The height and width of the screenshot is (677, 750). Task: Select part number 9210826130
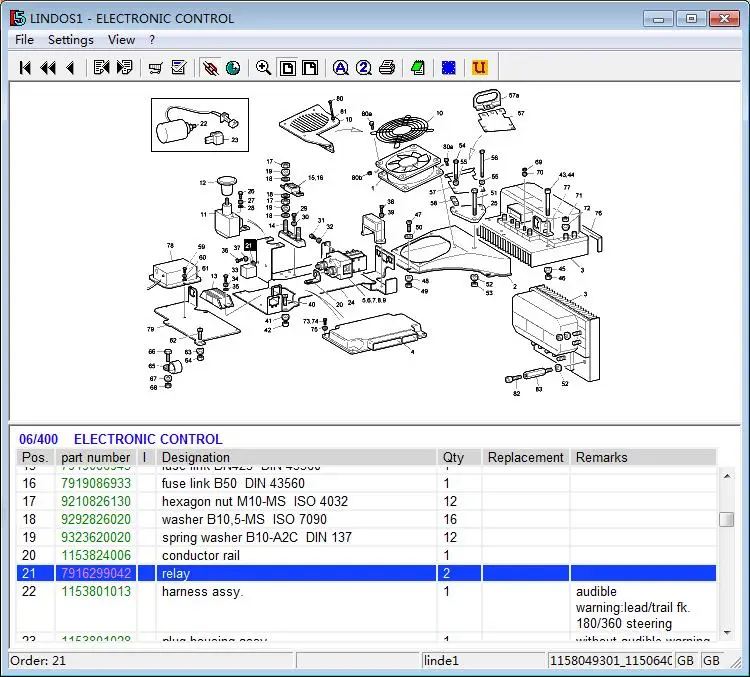pyautogui.click(x=96, y=501)
